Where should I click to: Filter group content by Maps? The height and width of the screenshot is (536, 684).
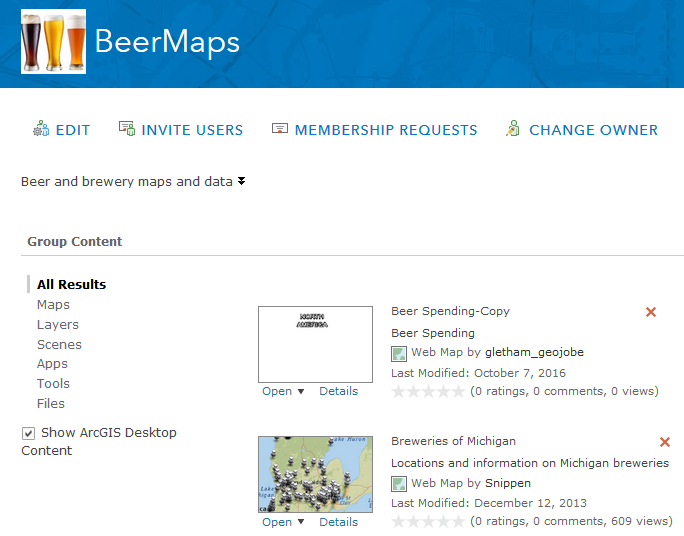coord(53,305)
